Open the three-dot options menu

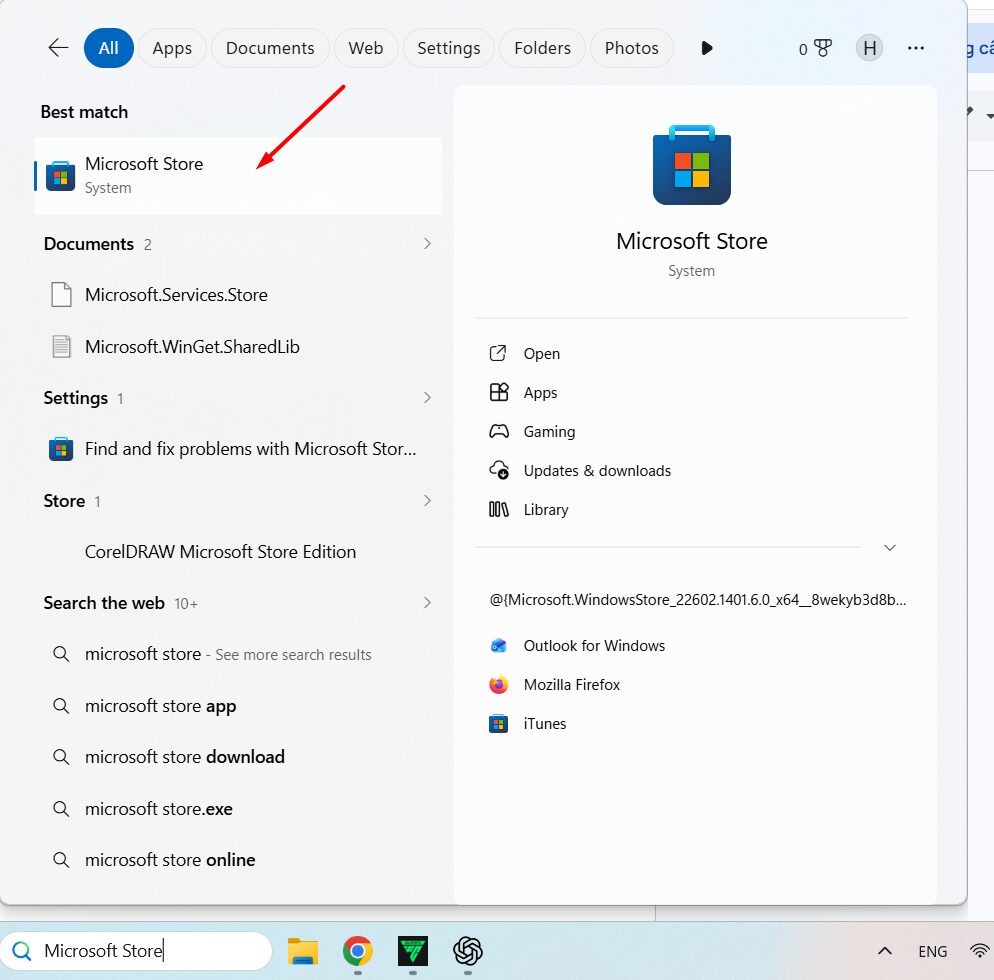(915, 48)
